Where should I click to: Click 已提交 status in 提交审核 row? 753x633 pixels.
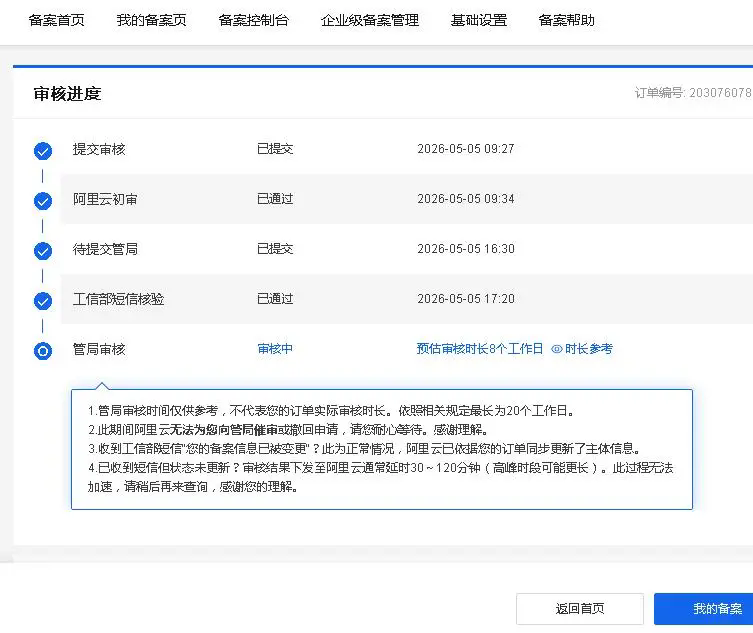[275, 149]
